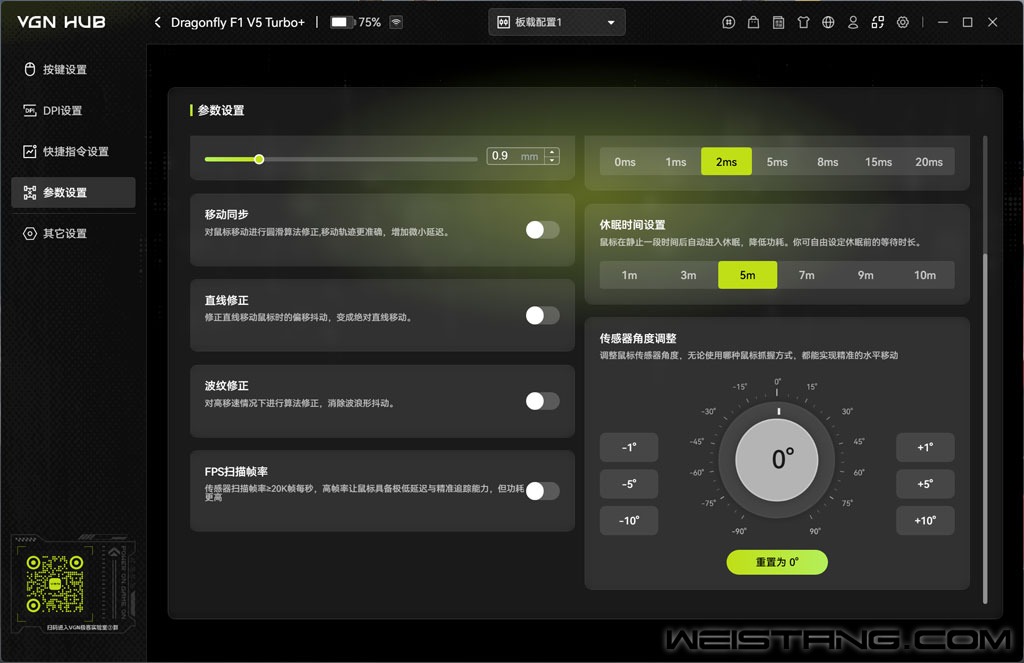The height and width of the screenshot is (663, 1024).
Task: Click the 休眠时间设置 heading
Action: point(632,225)
